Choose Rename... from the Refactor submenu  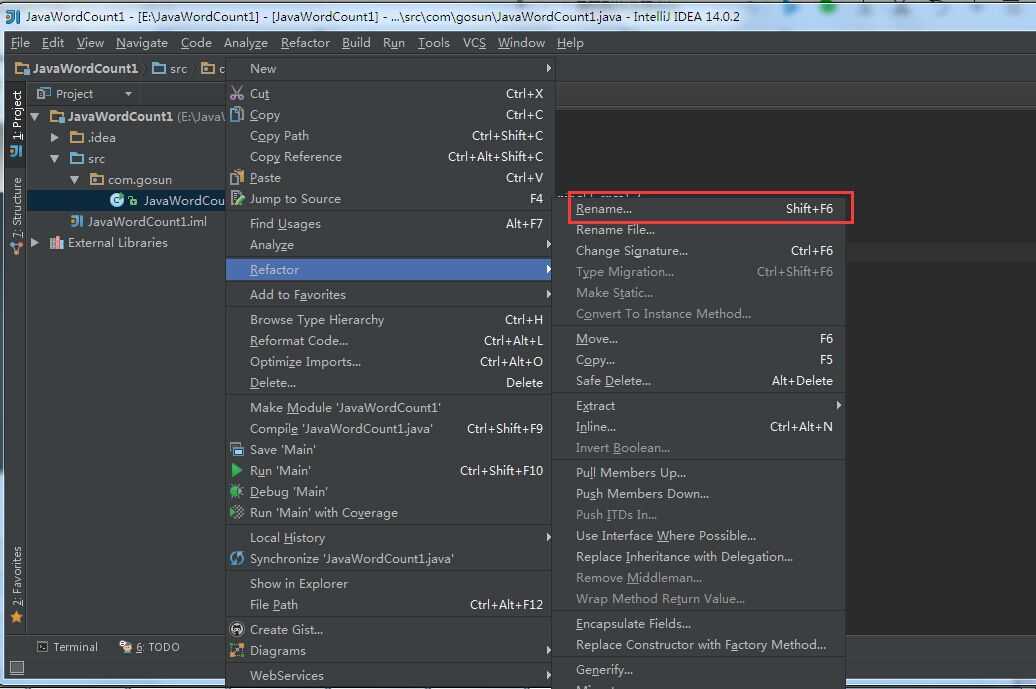(706, 208)
